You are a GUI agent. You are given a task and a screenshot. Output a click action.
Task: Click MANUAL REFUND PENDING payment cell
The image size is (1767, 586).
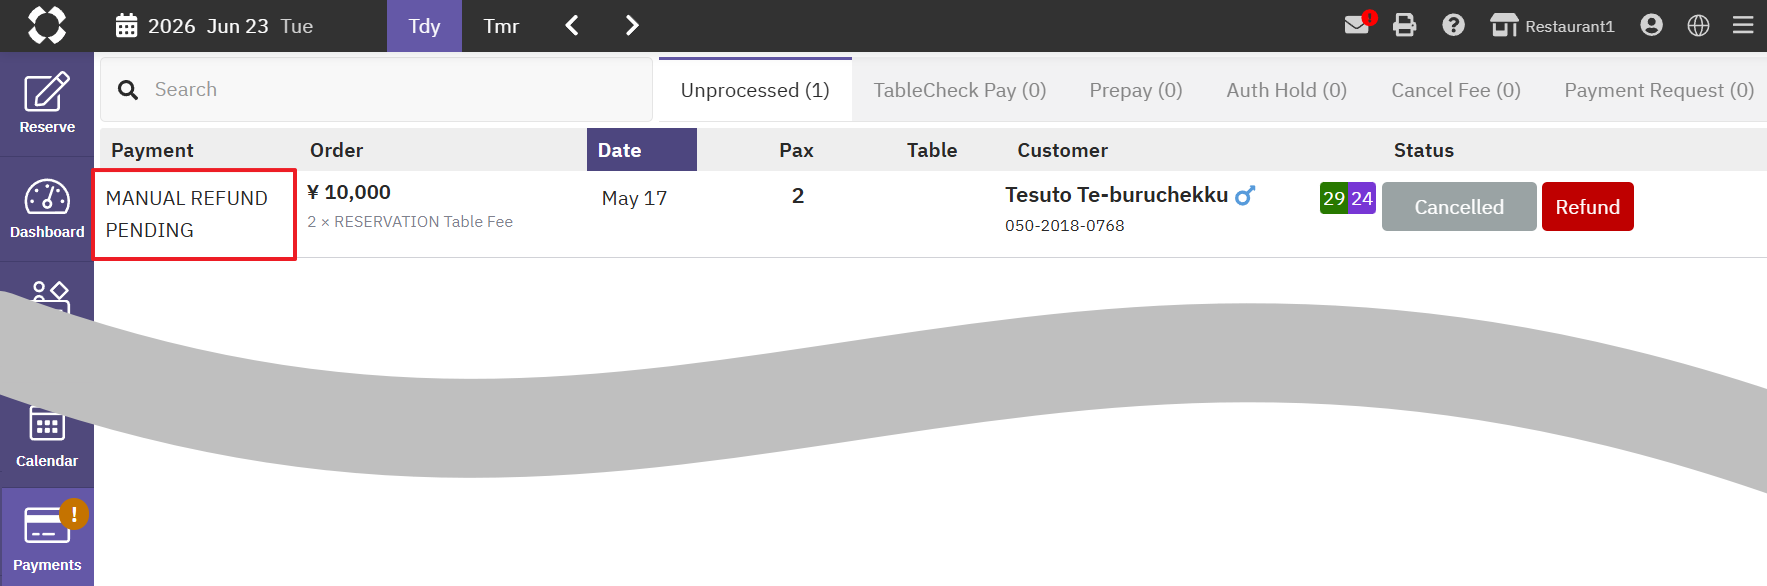click(194, 214)
